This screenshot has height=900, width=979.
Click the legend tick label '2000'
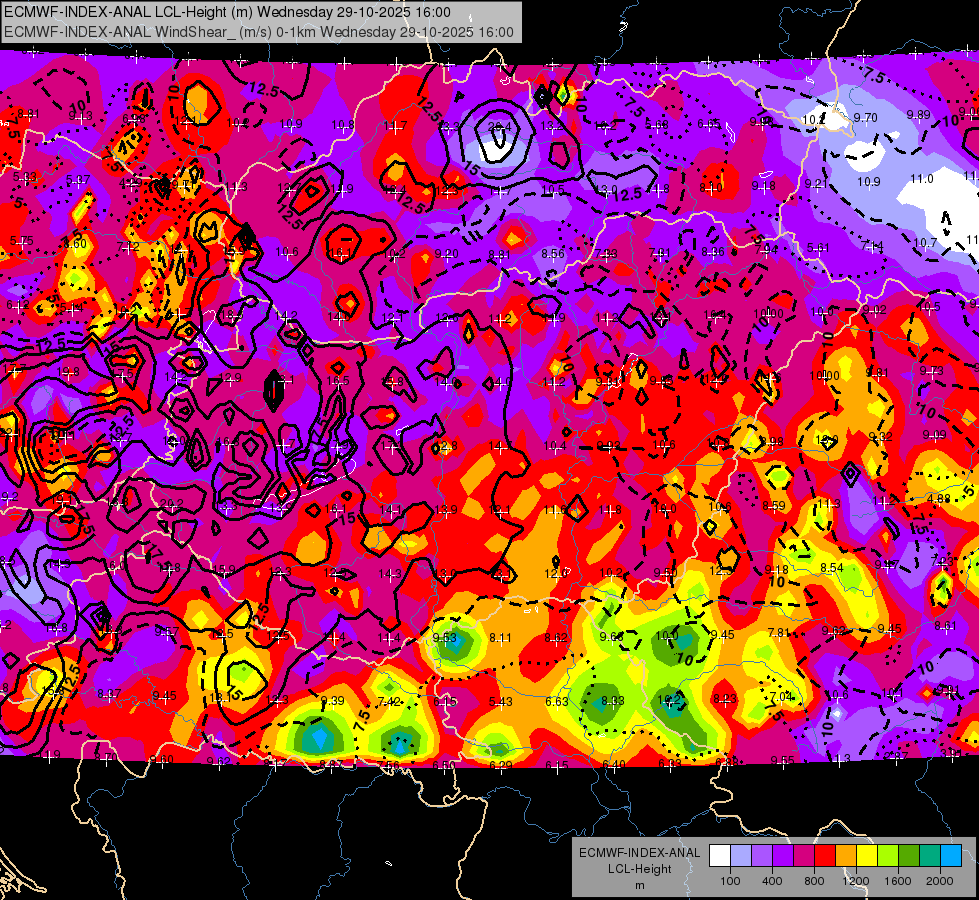pos(939,881)
